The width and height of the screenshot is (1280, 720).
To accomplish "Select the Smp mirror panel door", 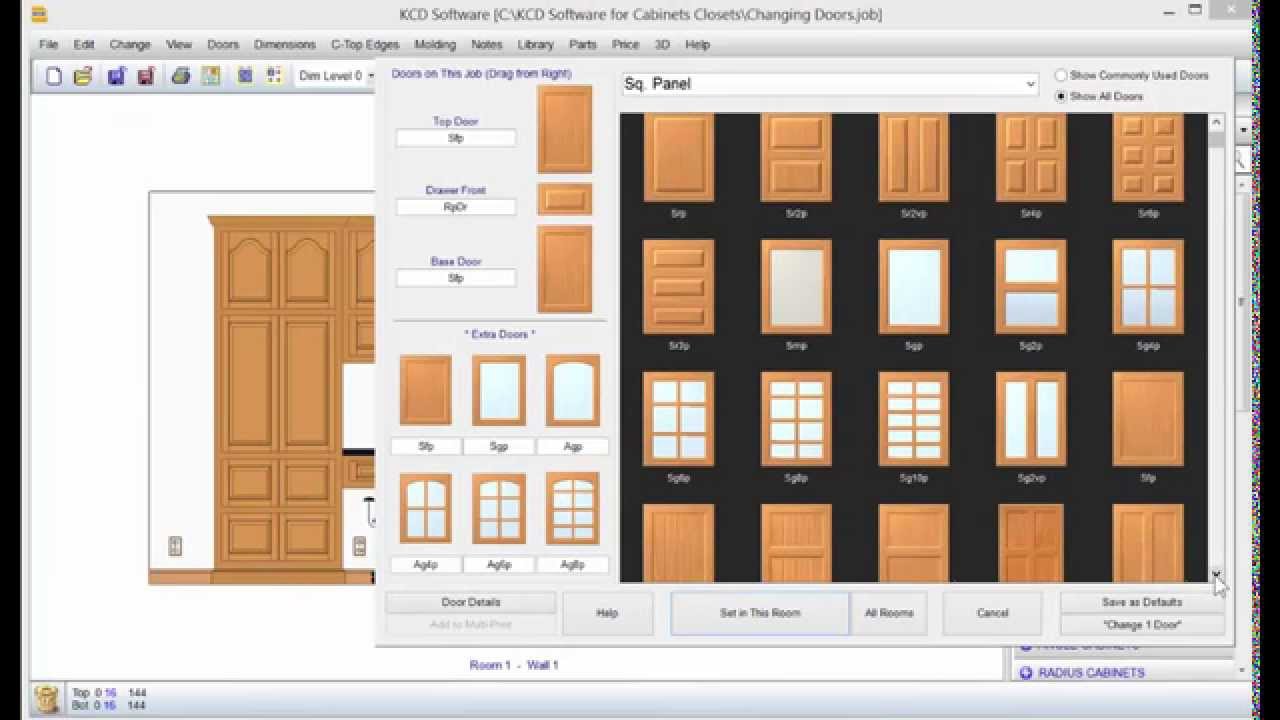I will click(796, 286).
